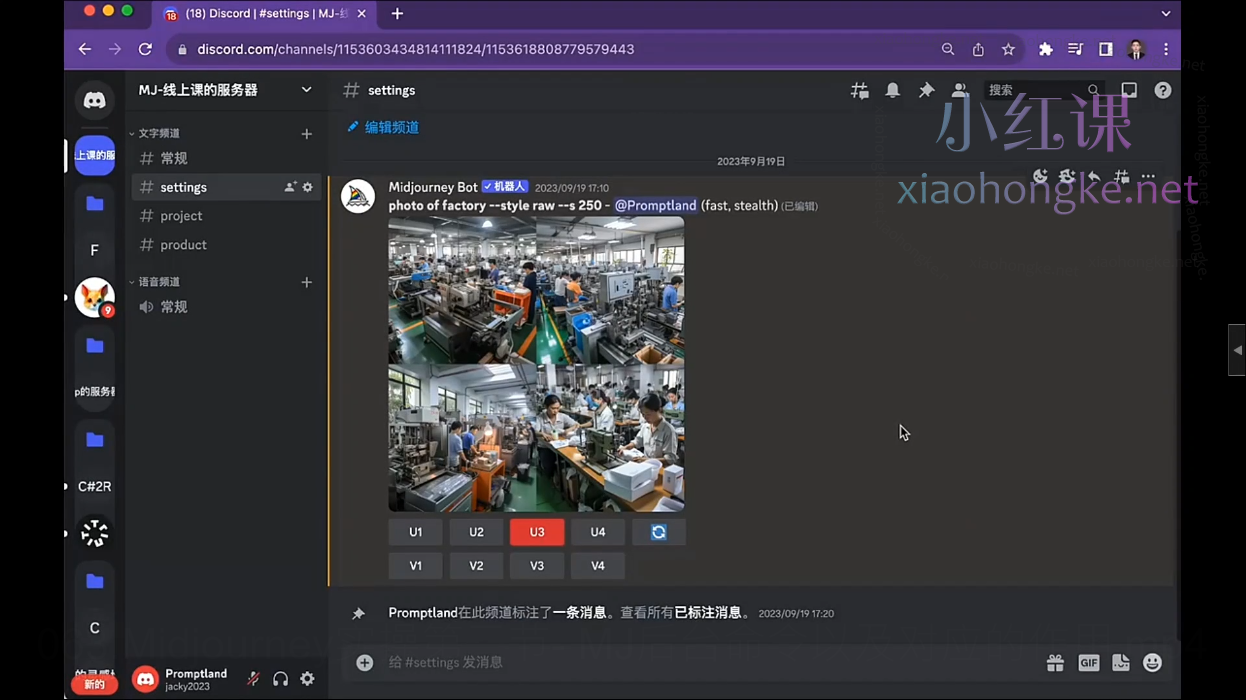Open a new Chrome tab
This screenshot has width=1246, height=700.
point(397,14)
